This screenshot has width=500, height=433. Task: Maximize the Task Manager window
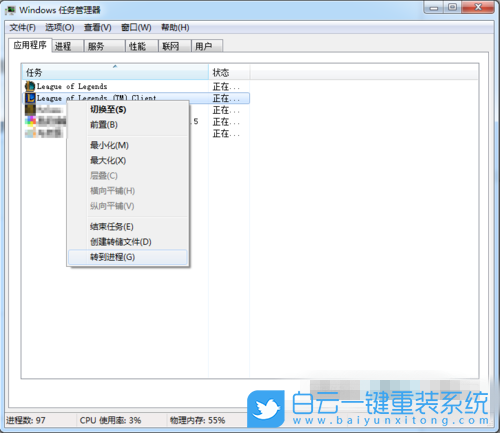click(x=452, y=7)
